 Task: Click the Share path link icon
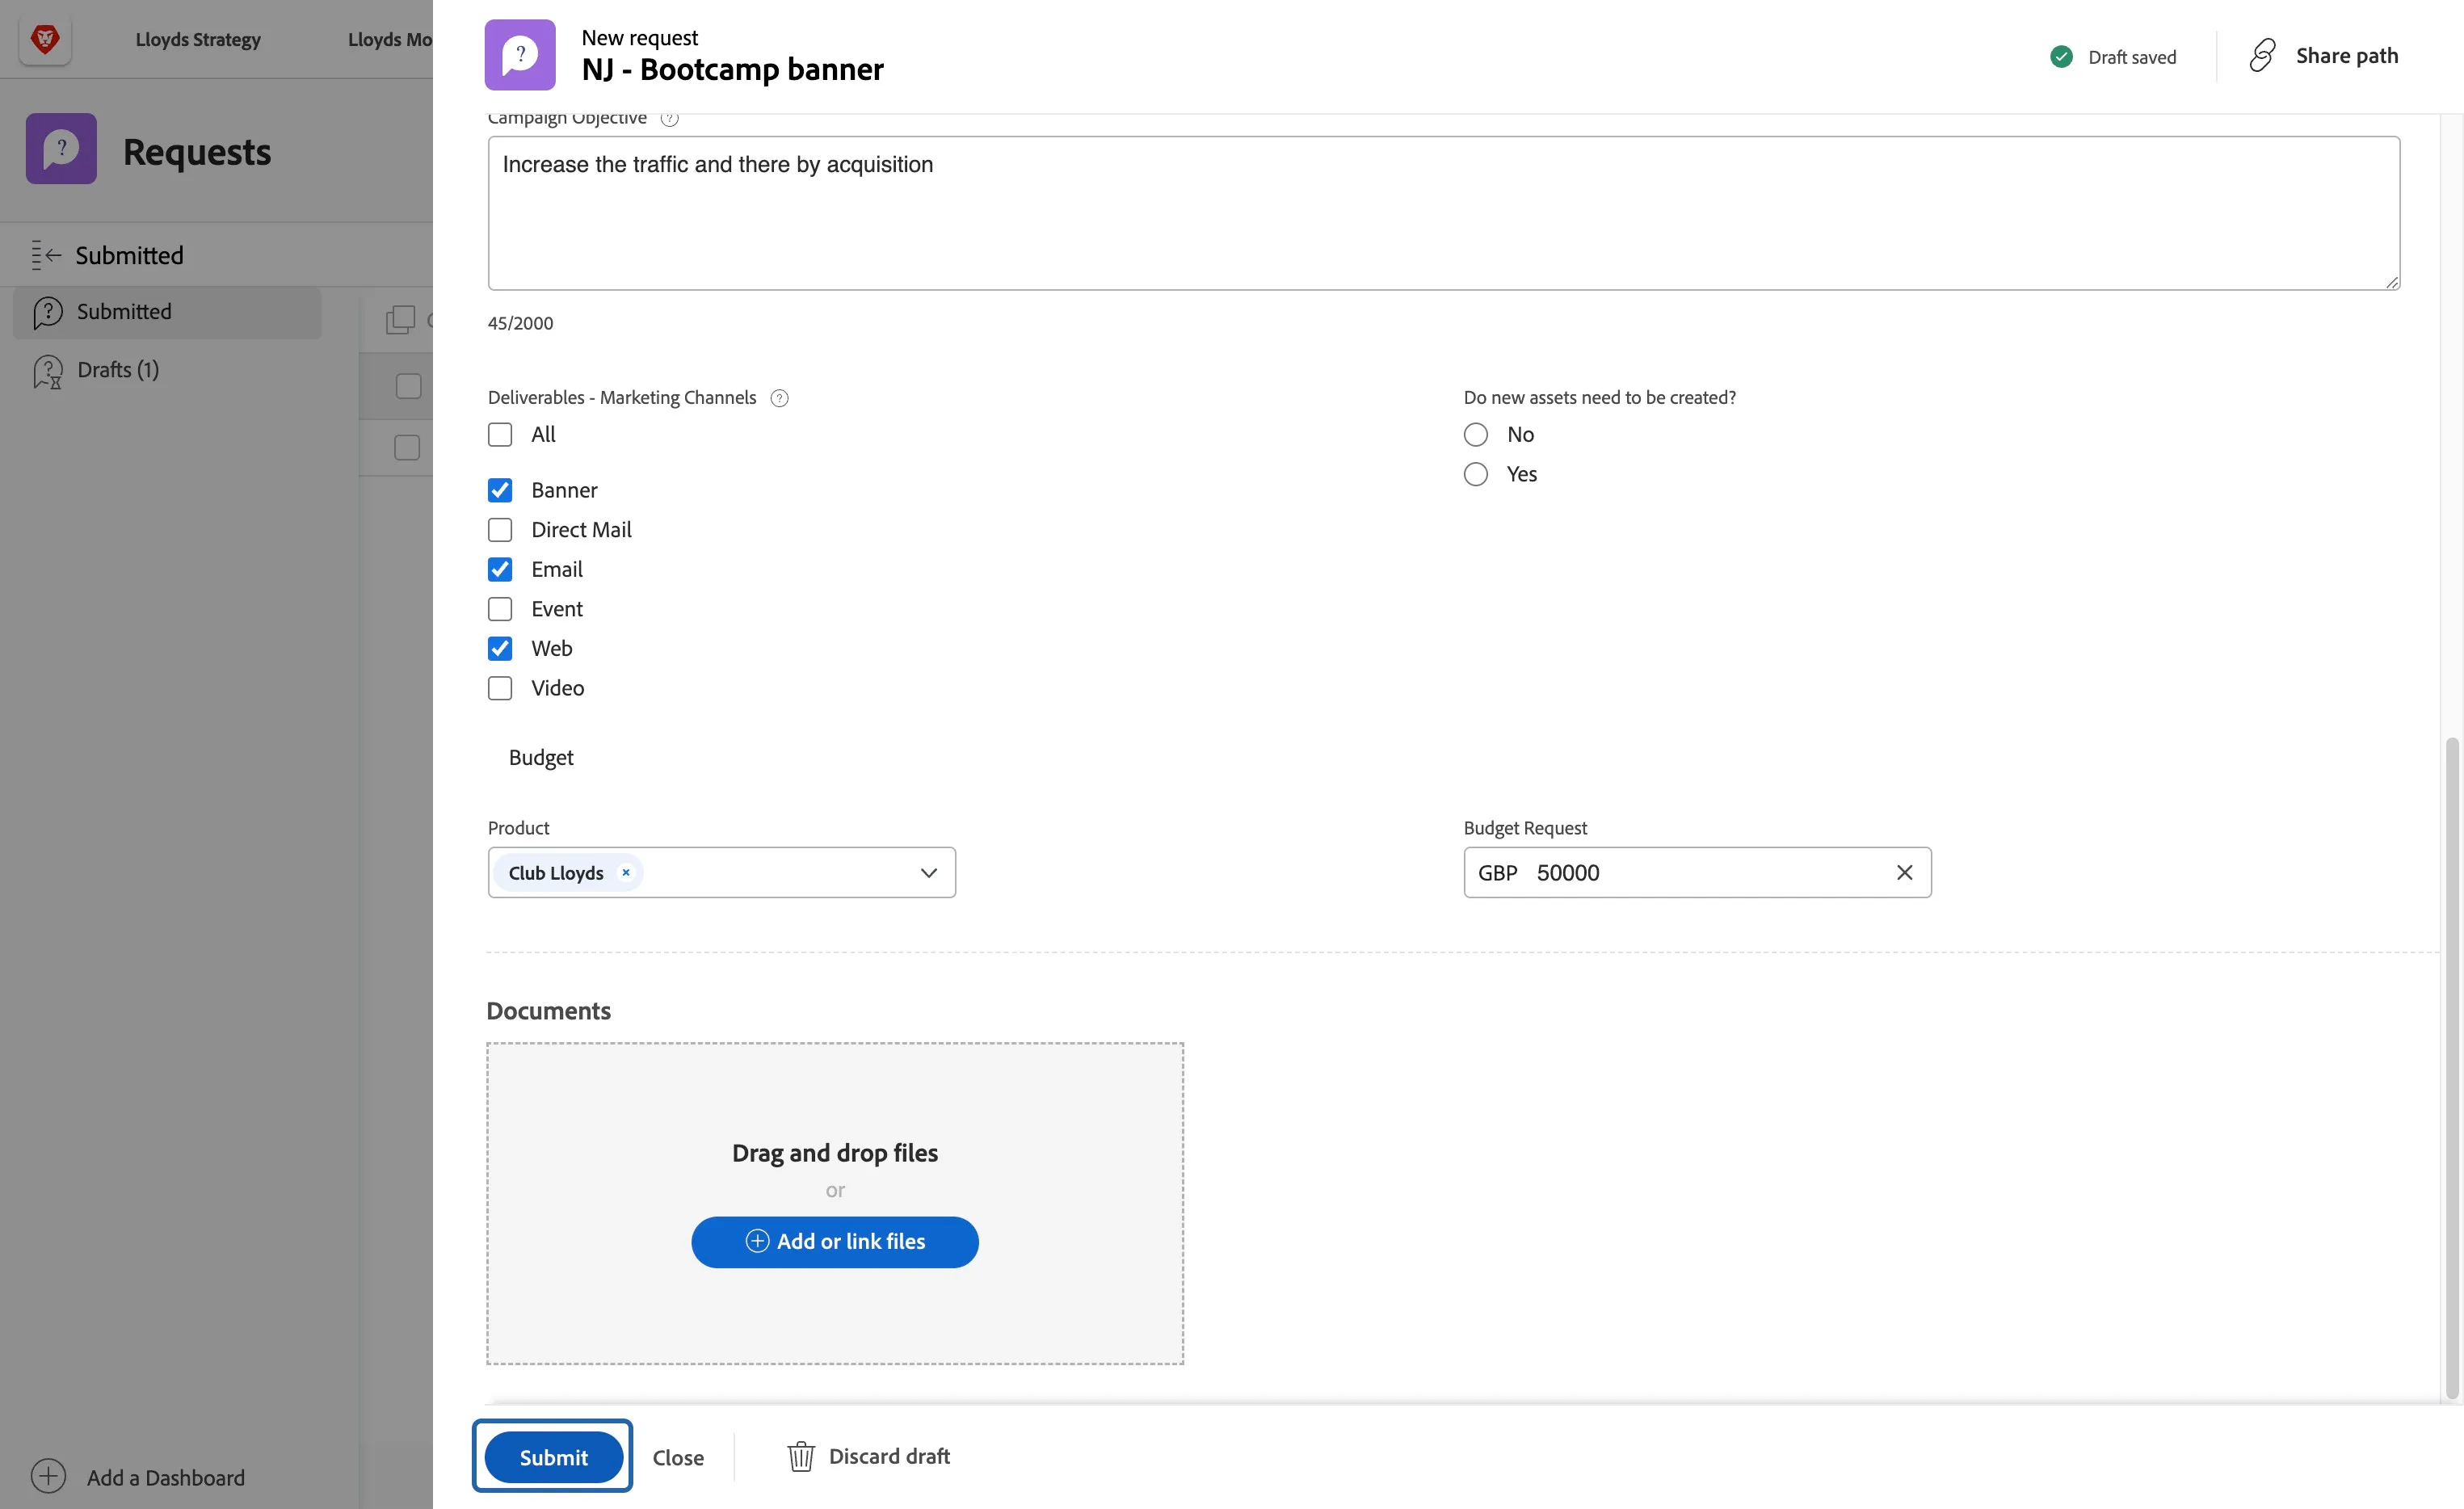[x=2263, y=55]
